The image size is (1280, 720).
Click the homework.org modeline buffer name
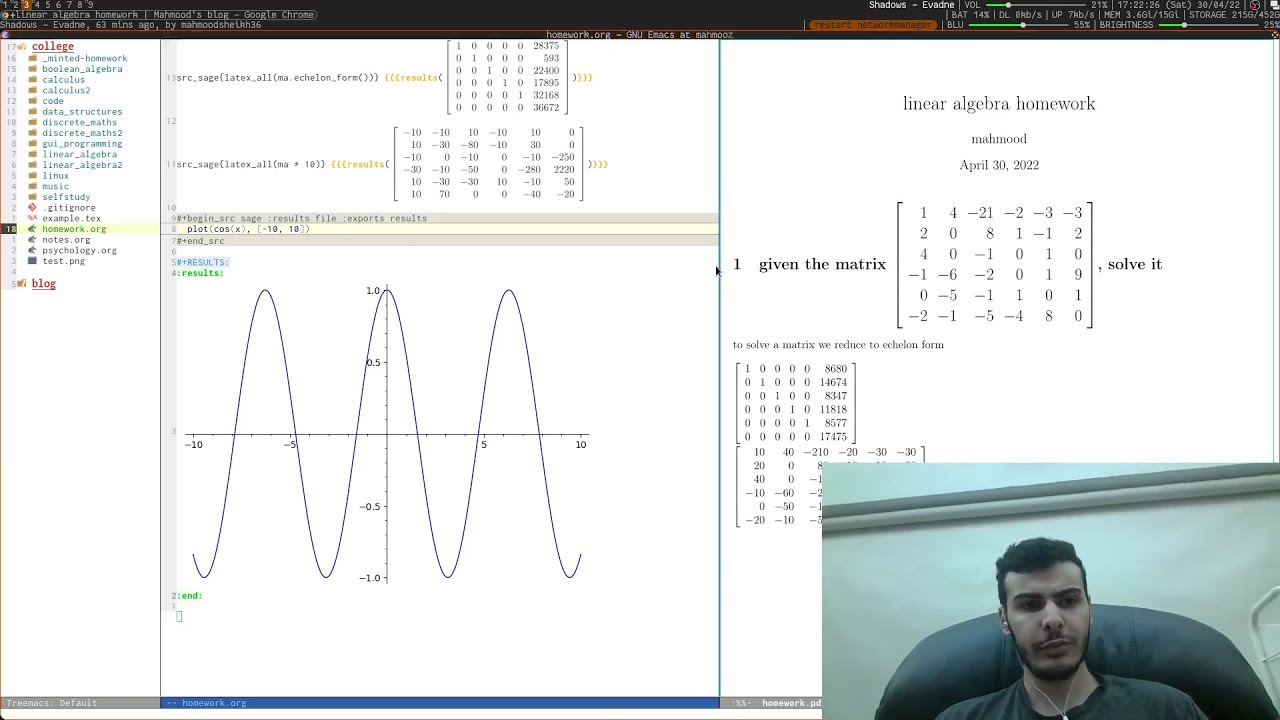[x=214, y=703]
